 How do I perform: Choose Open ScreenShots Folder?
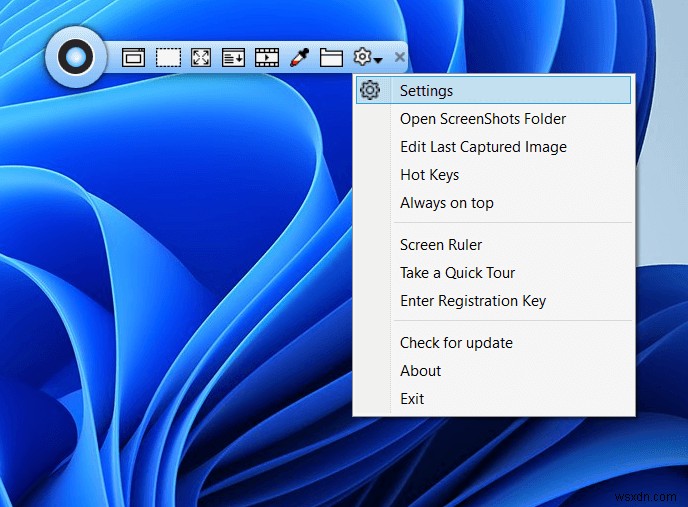(494, 119)
